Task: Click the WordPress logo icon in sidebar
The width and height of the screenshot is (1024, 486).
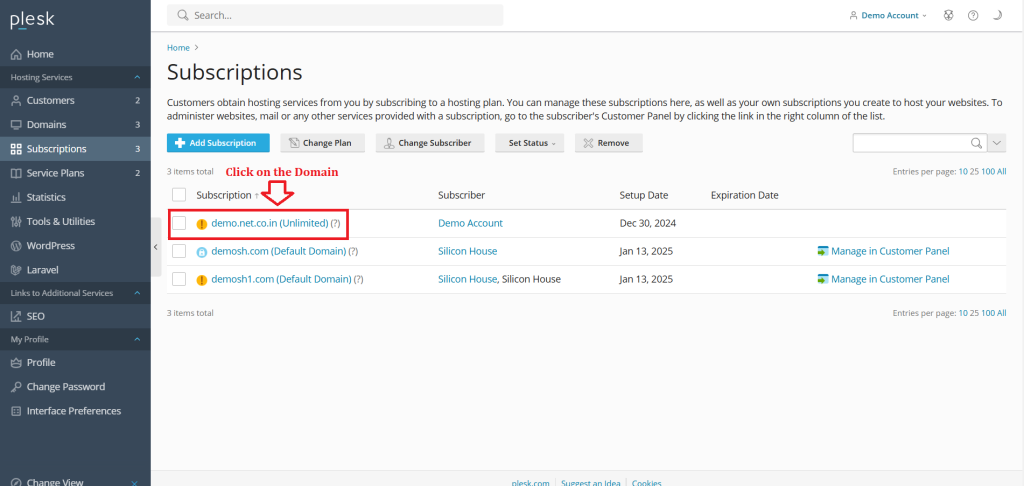Action: click(16, 246)
